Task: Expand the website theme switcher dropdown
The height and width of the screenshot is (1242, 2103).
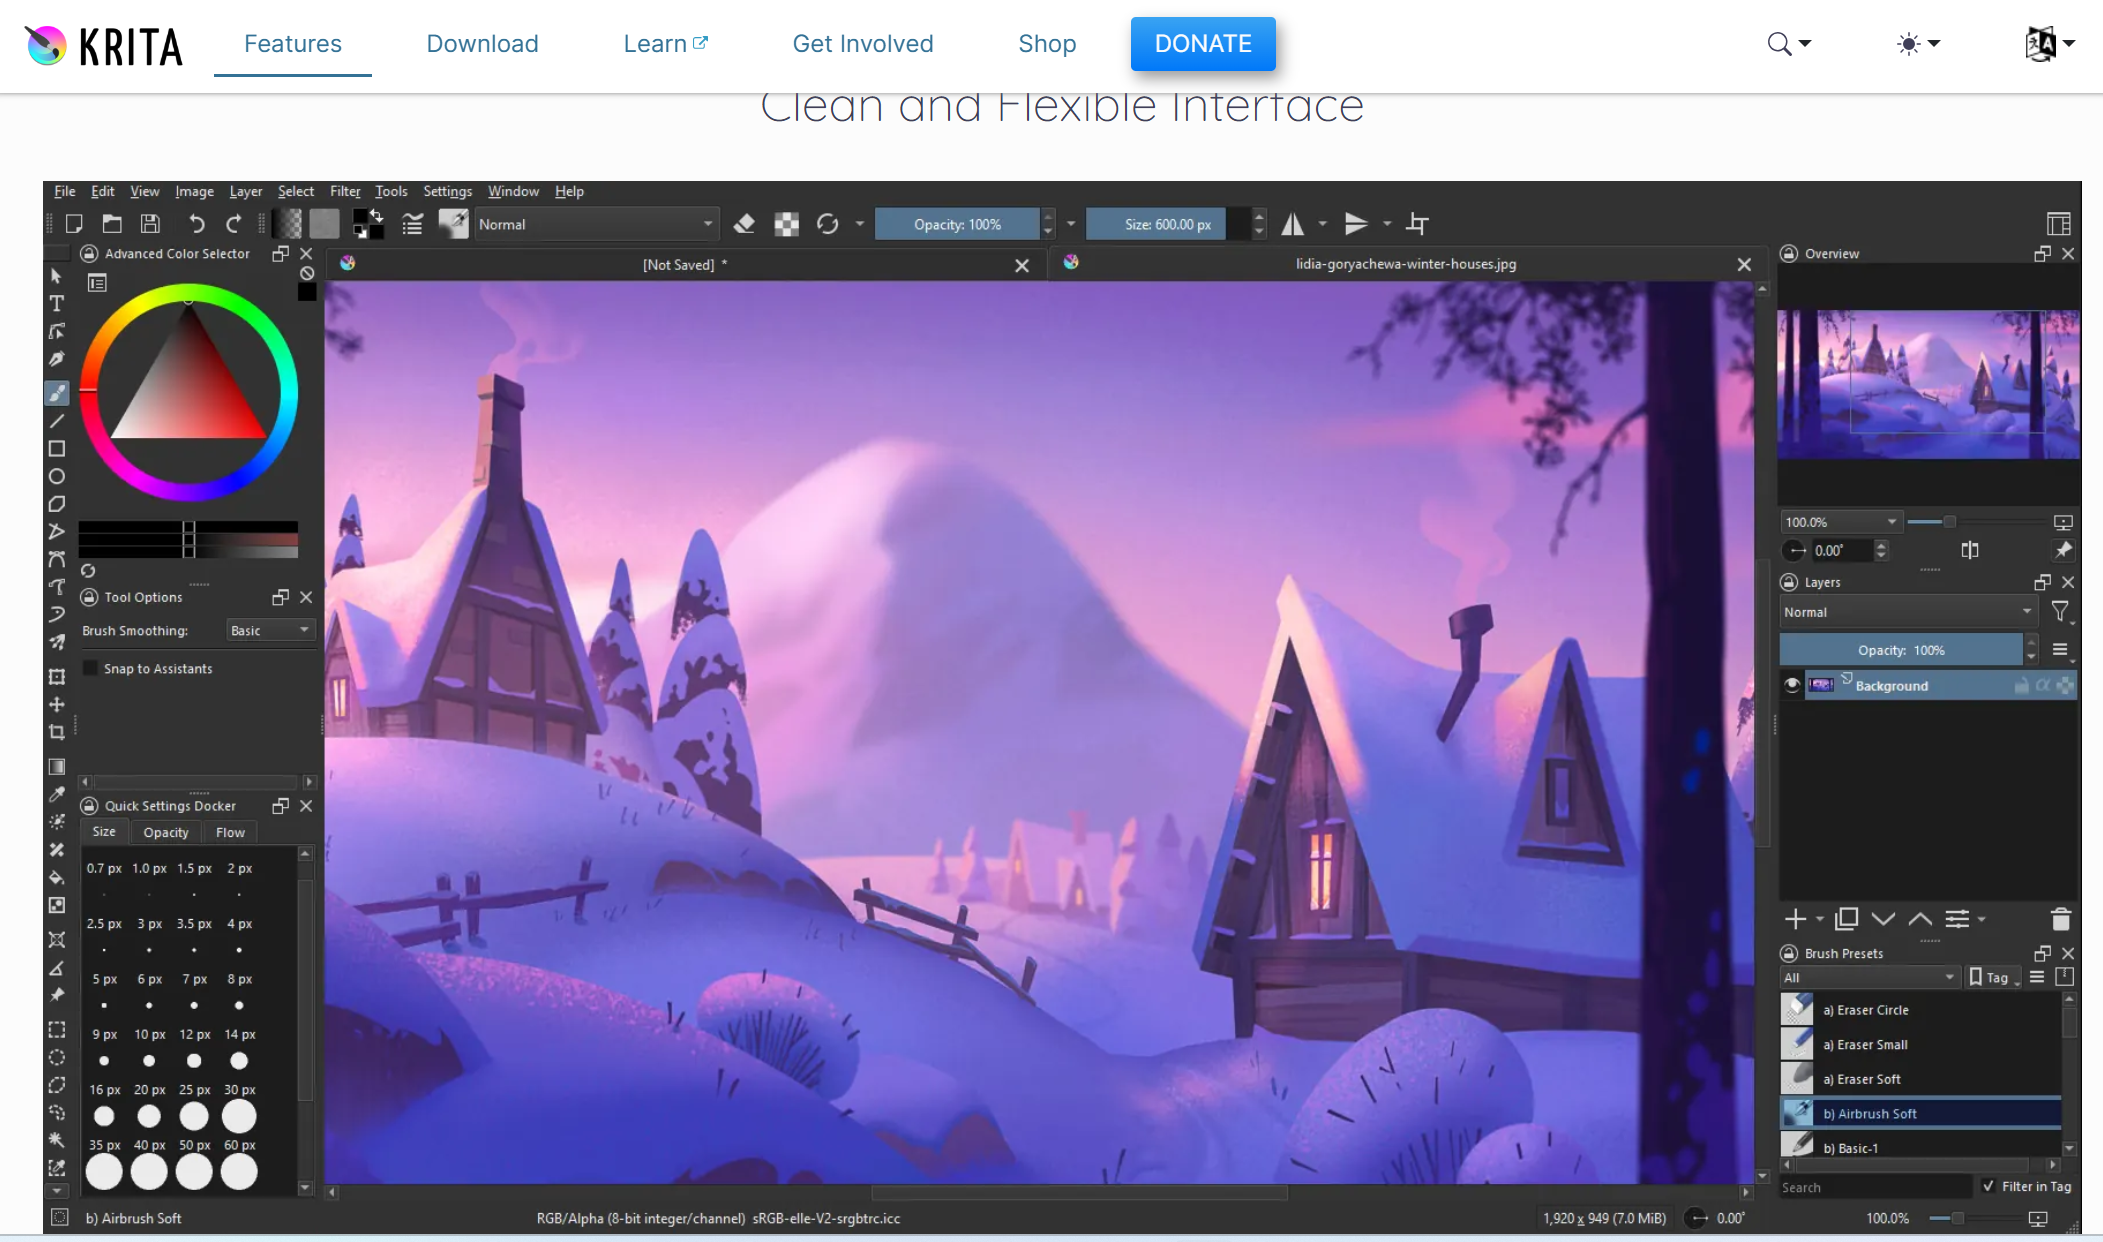Action: [x=1918, y=44]
